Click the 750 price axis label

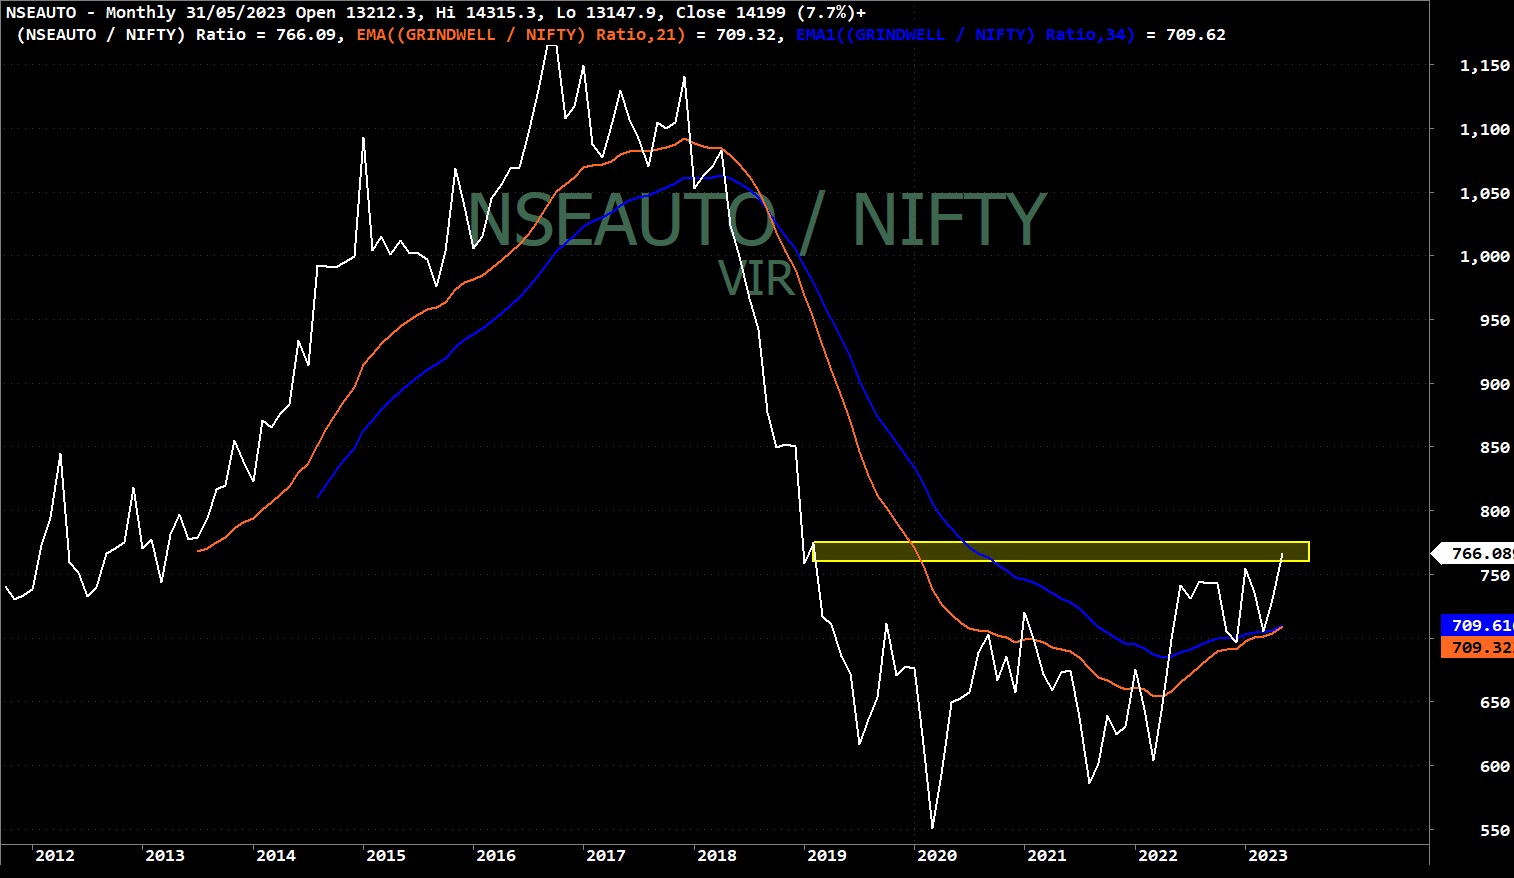pos(1495,575)
